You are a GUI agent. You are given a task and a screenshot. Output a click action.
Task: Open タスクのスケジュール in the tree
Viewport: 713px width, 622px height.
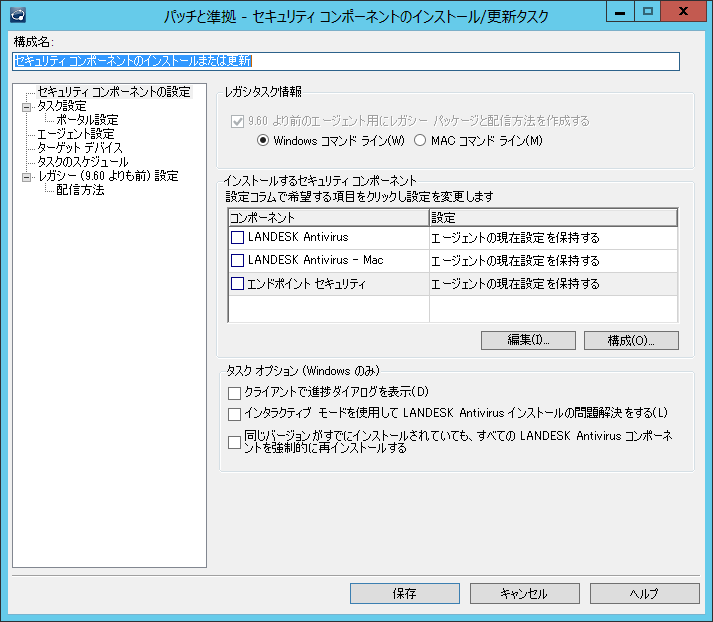coord(83,162)
